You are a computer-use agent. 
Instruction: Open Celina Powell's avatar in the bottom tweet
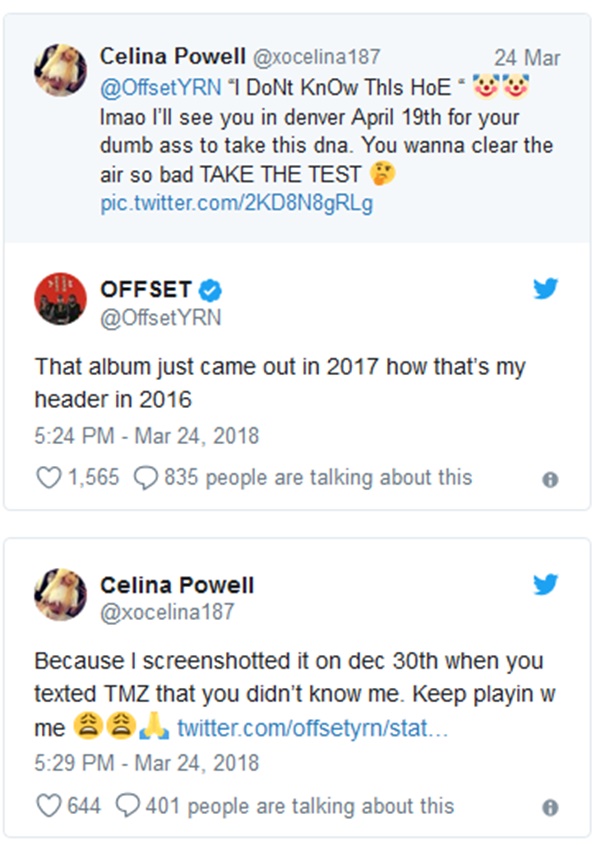[60, 594]
